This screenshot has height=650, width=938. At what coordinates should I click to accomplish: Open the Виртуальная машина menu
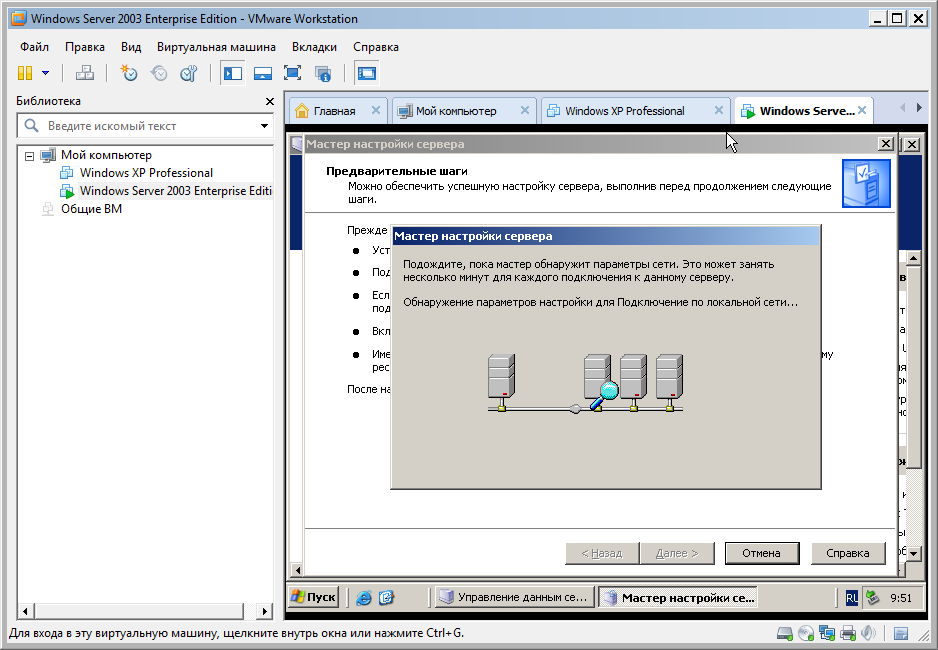[216, 47]
